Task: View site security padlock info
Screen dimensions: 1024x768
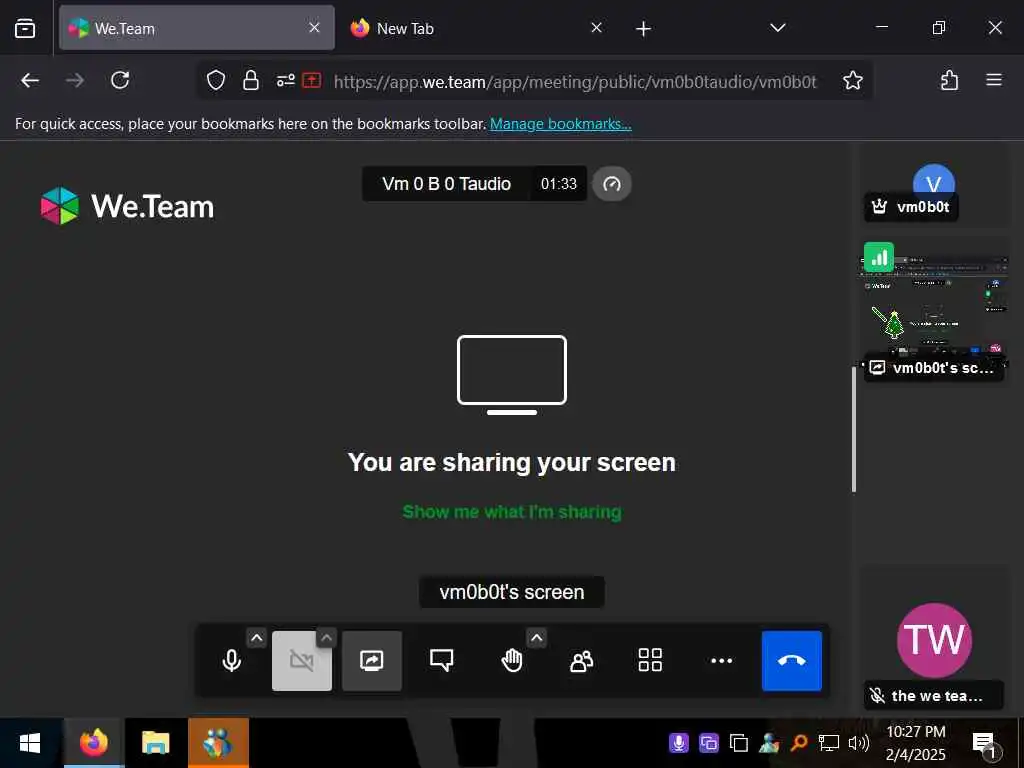Action: (x=251, y=80)
